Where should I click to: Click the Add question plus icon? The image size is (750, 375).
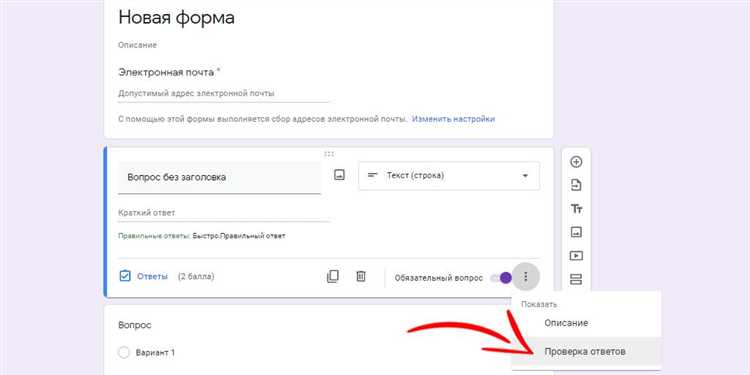point(576,162)
